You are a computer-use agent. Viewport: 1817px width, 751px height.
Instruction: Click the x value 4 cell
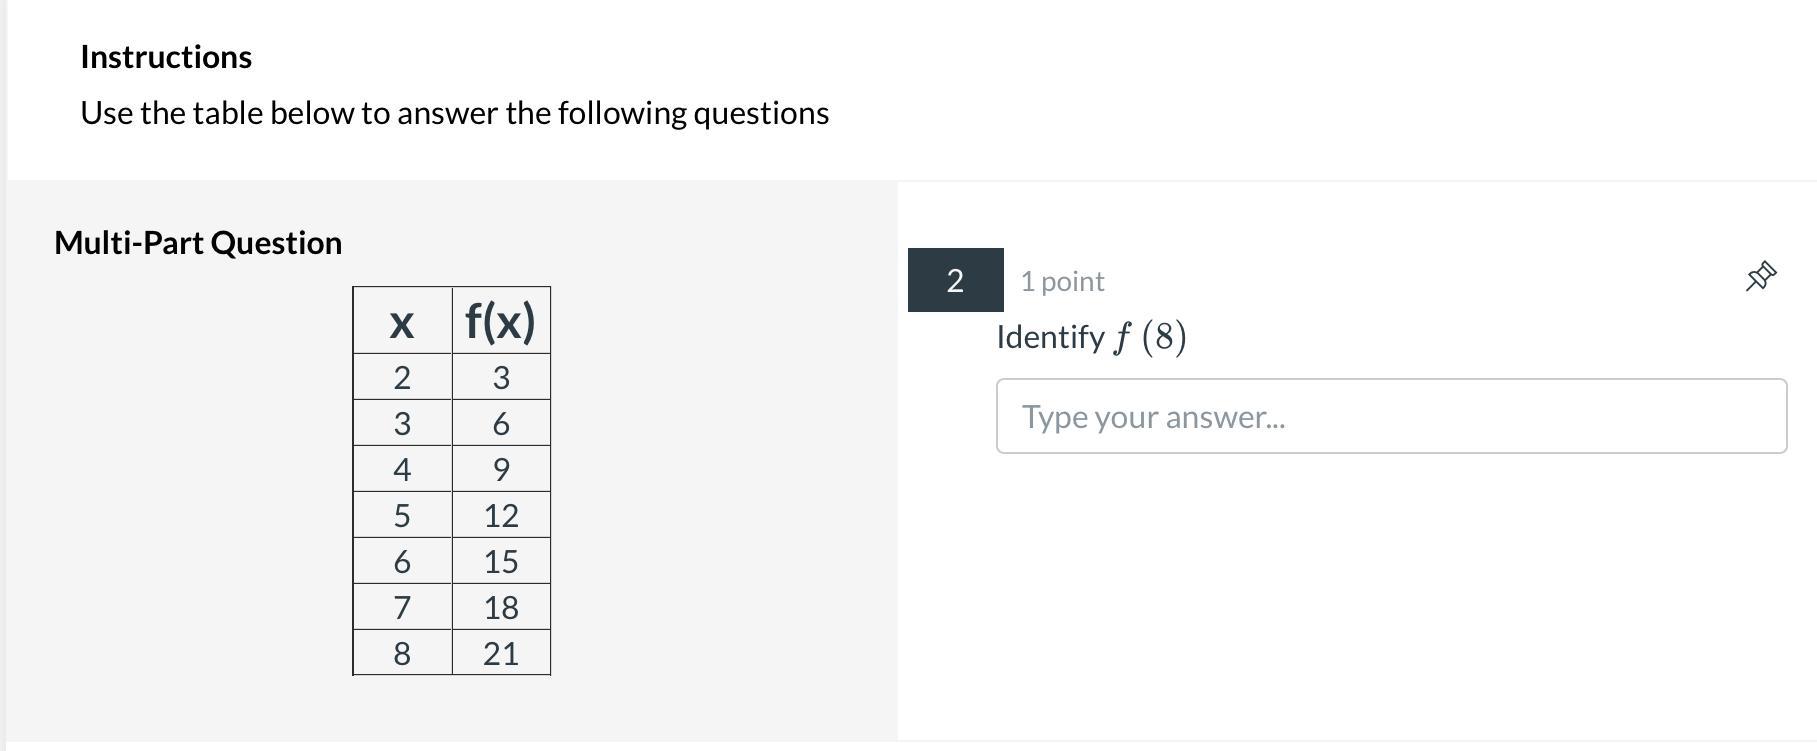[402, 469]
